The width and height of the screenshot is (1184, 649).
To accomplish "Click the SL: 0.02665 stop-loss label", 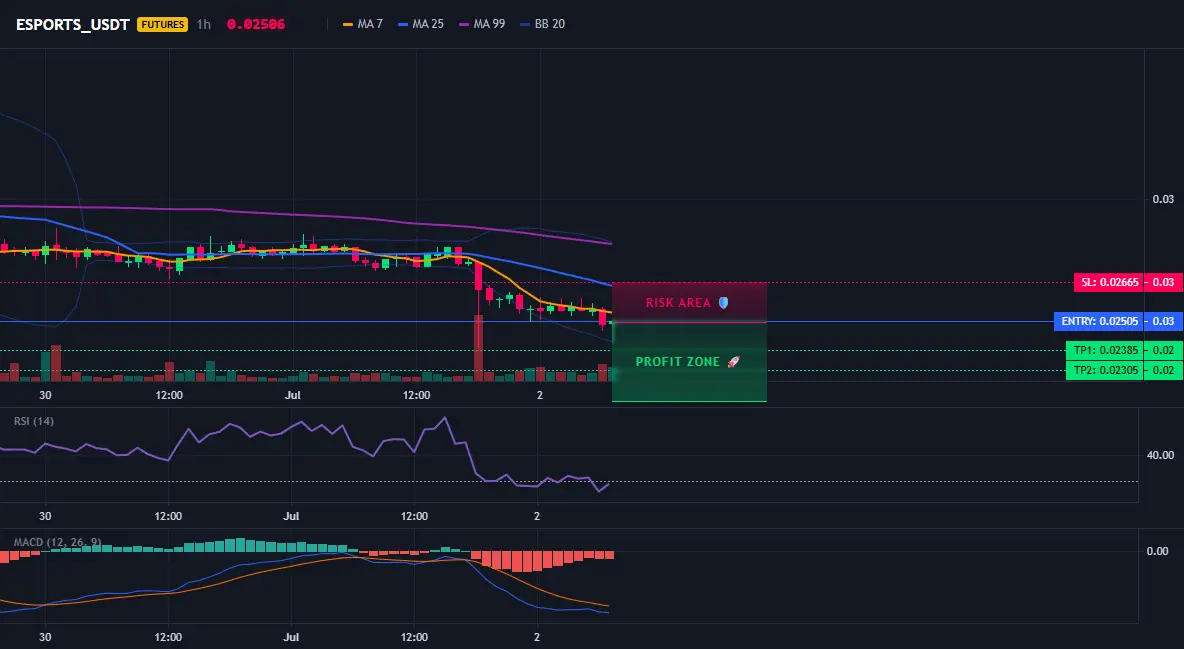I will (x=1108, y=283).
